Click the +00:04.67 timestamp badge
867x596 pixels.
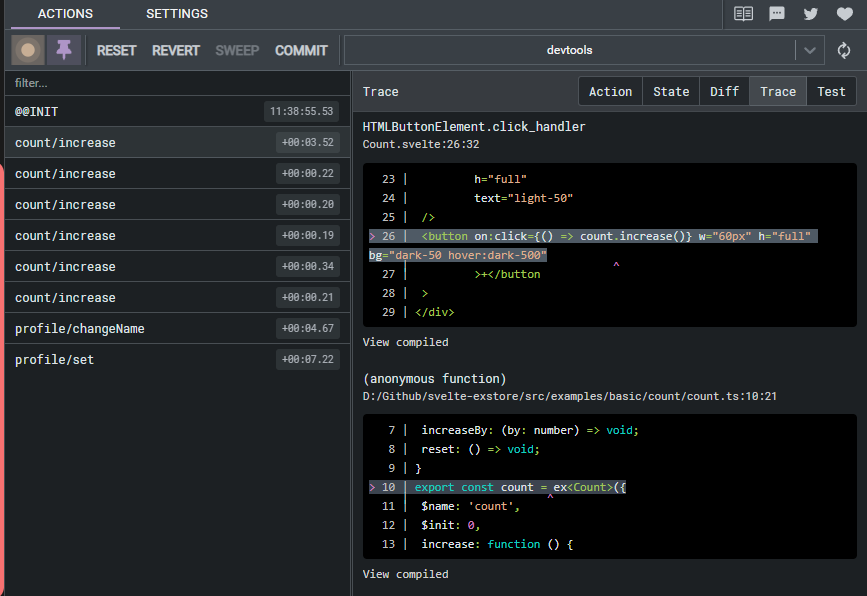[307, 328]
